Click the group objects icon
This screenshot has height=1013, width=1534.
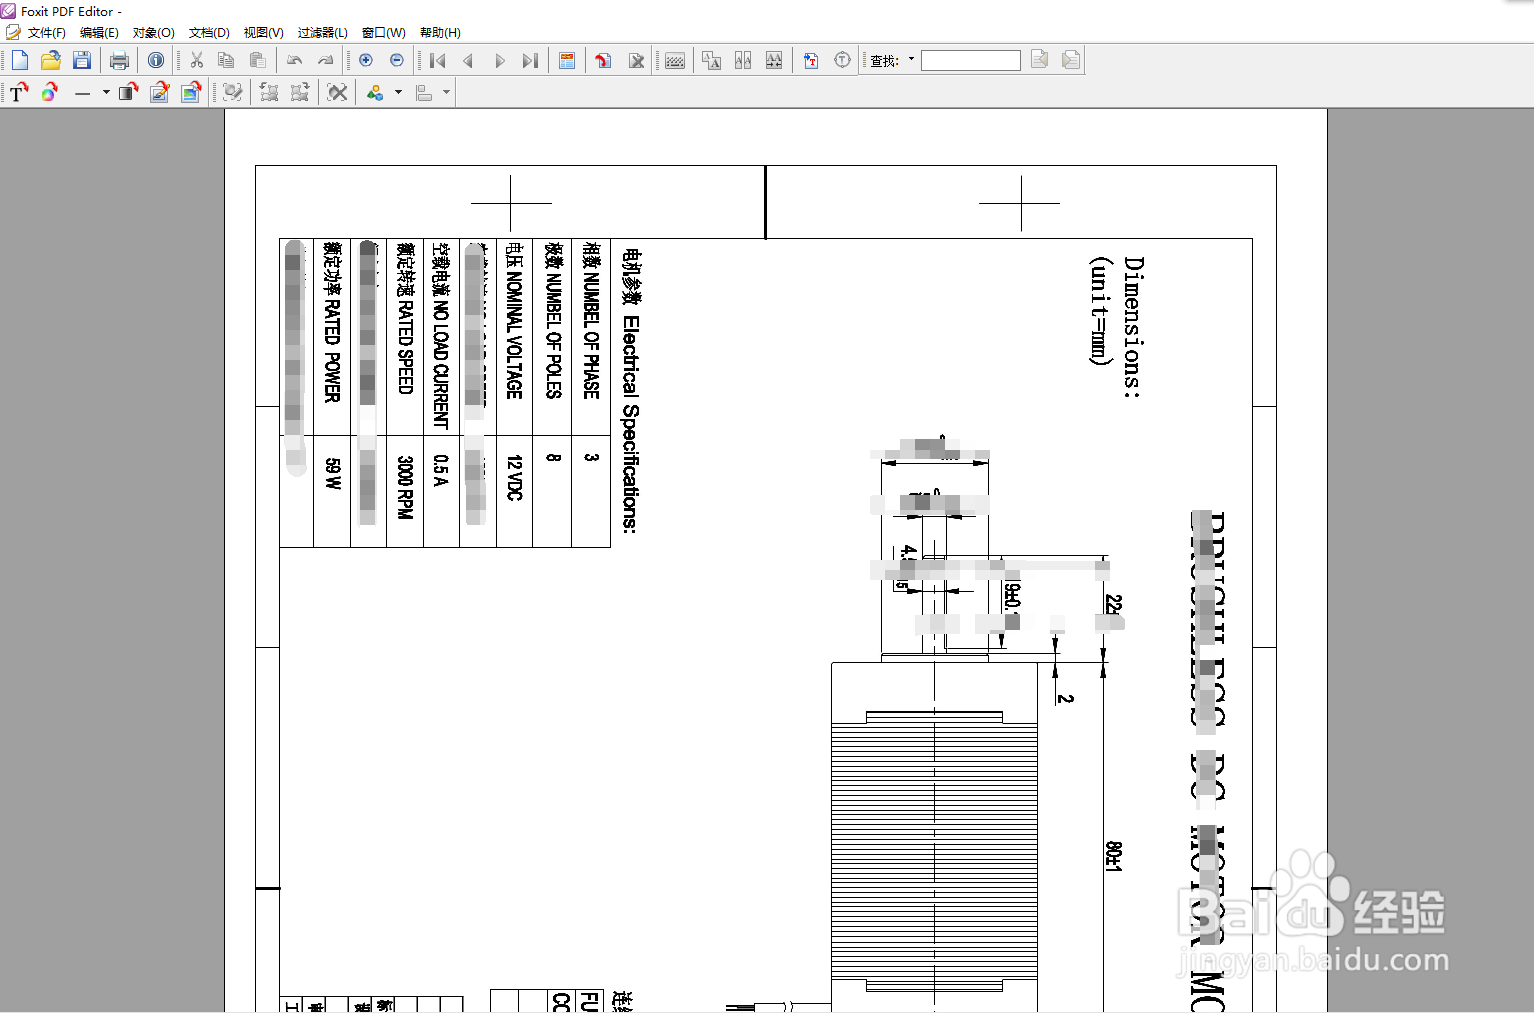pyautogui.click(x=269, y=92)
